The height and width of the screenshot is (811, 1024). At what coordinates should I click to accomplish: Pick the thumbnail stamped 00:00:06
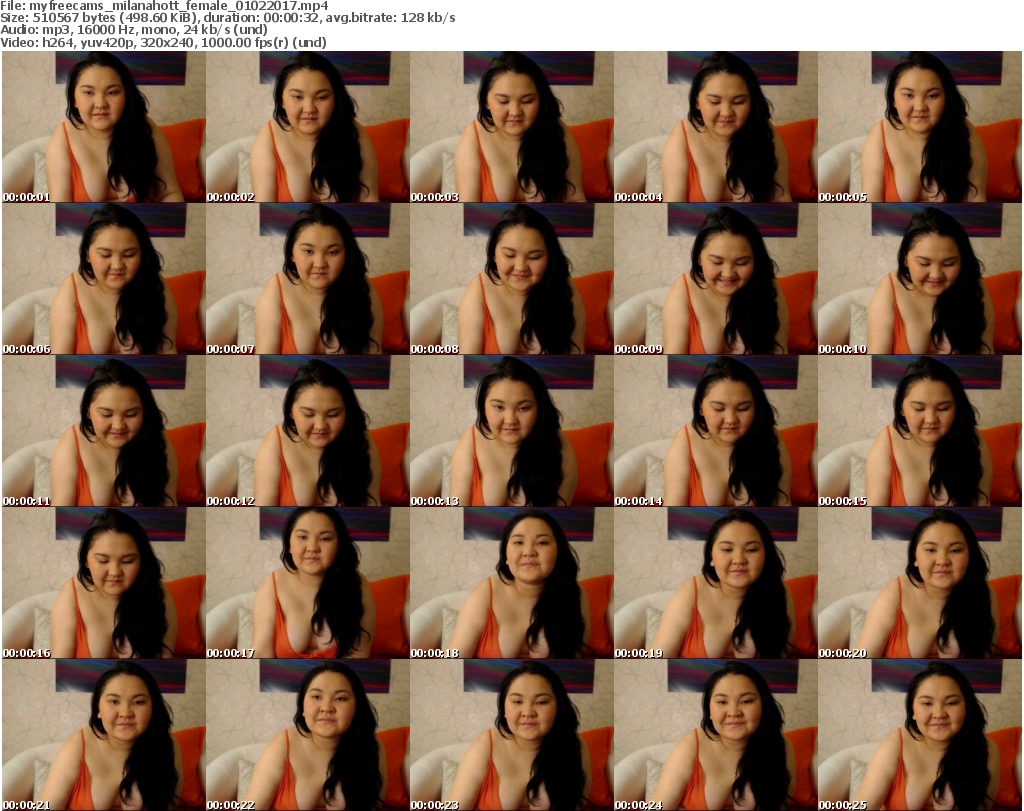[x=104, y=279]
